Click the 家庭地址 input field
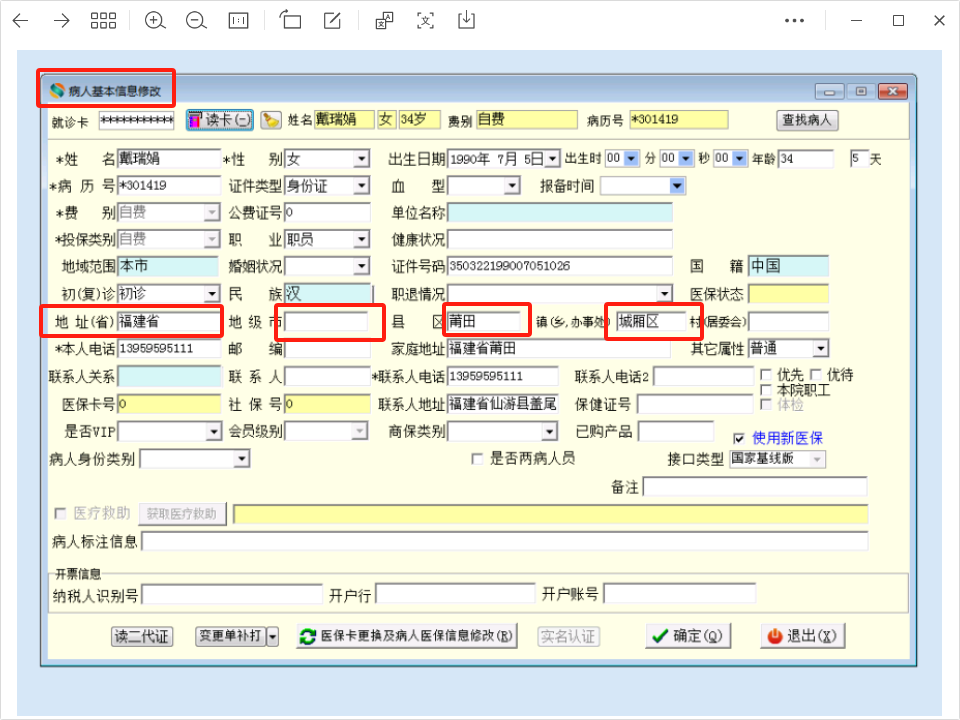Image resolution: width=960 pixels, height=720 pixels. (x=558, y=349)
